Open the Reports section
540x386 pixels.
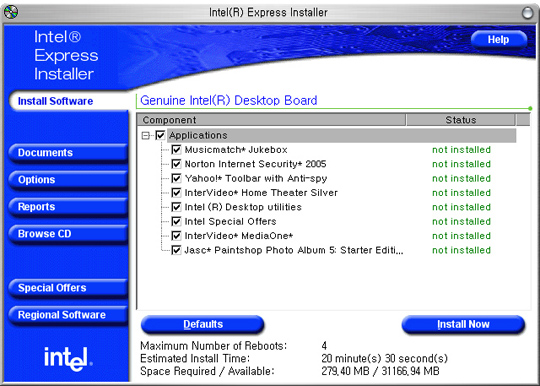(68, 207)
